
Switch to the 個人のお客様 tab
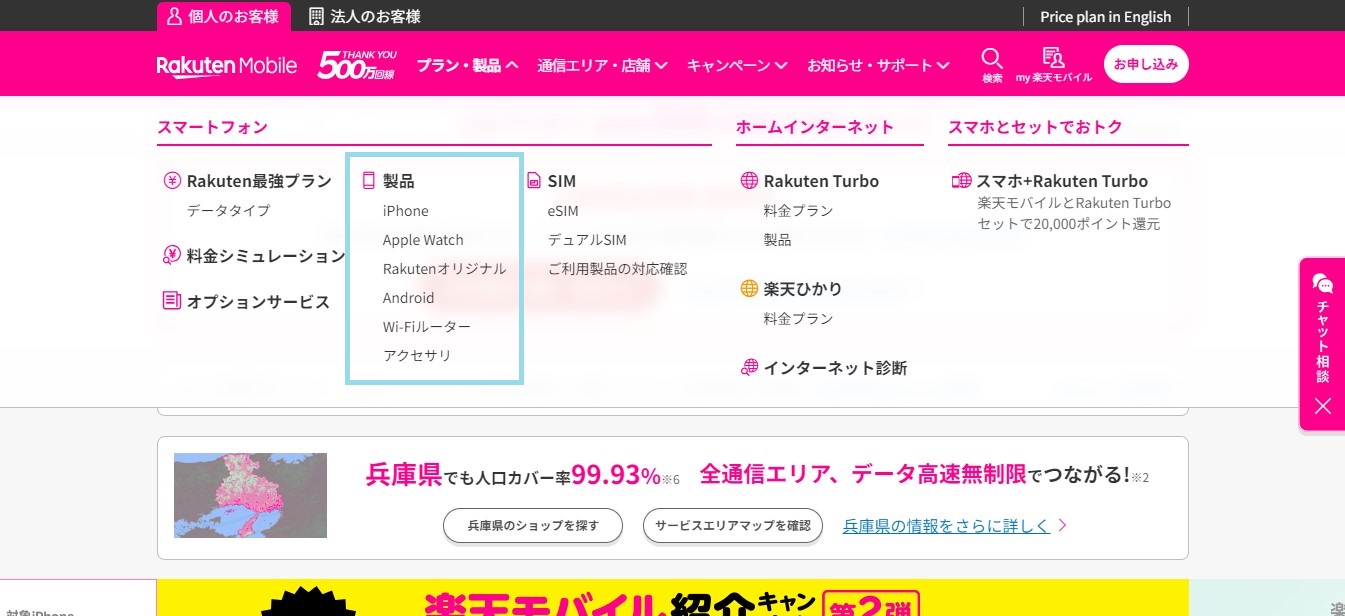(224, 16)
